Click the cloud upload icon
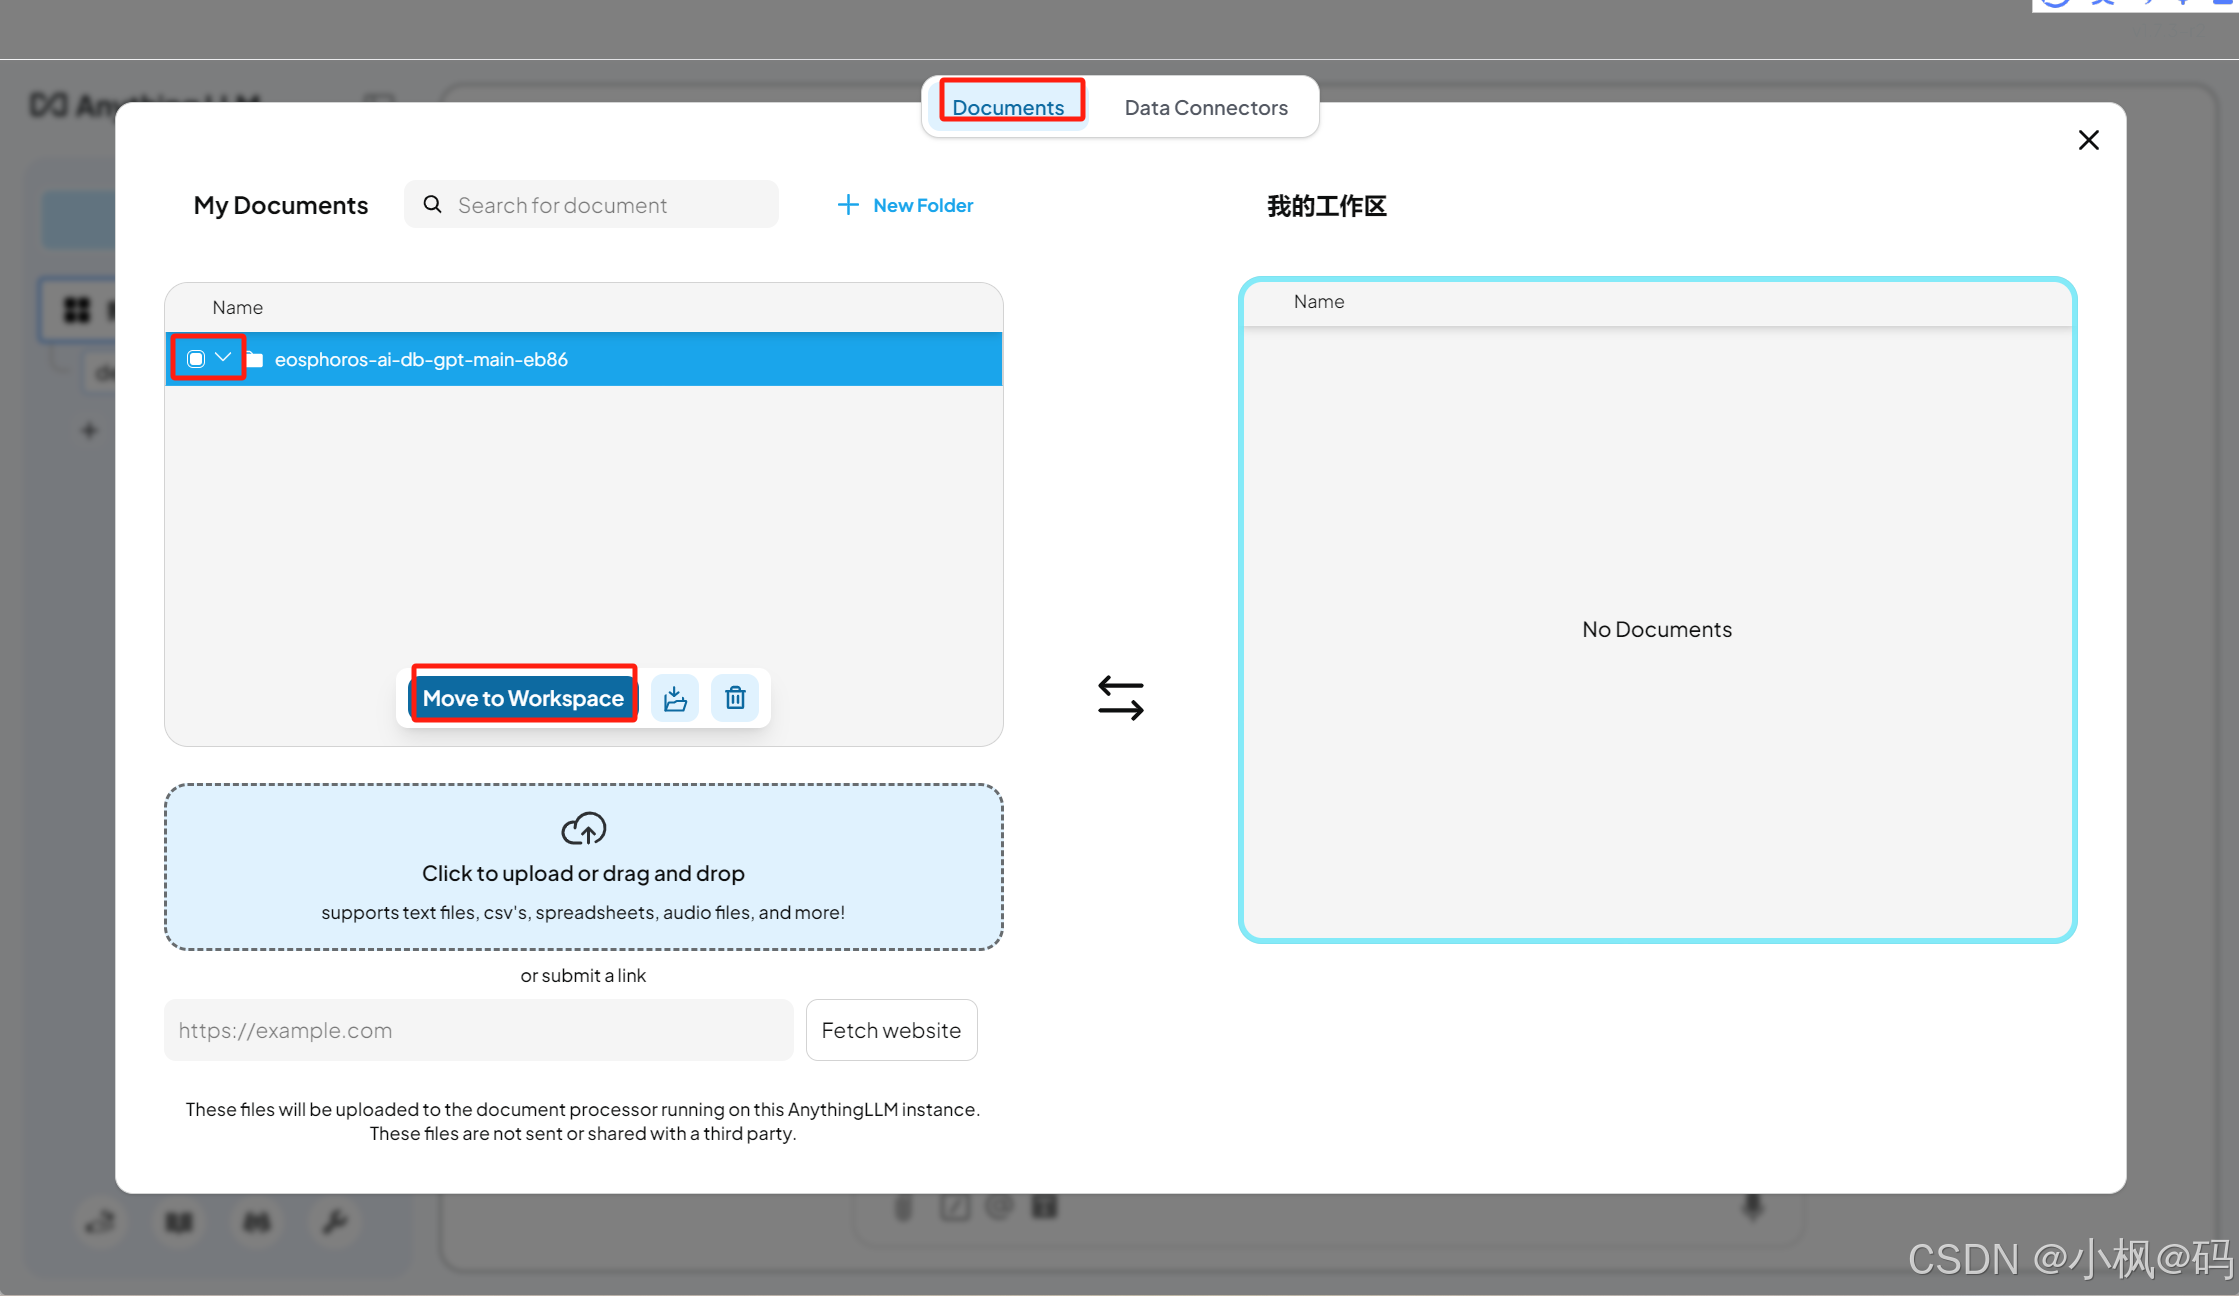2239x1296 pixels. (583, 829)
